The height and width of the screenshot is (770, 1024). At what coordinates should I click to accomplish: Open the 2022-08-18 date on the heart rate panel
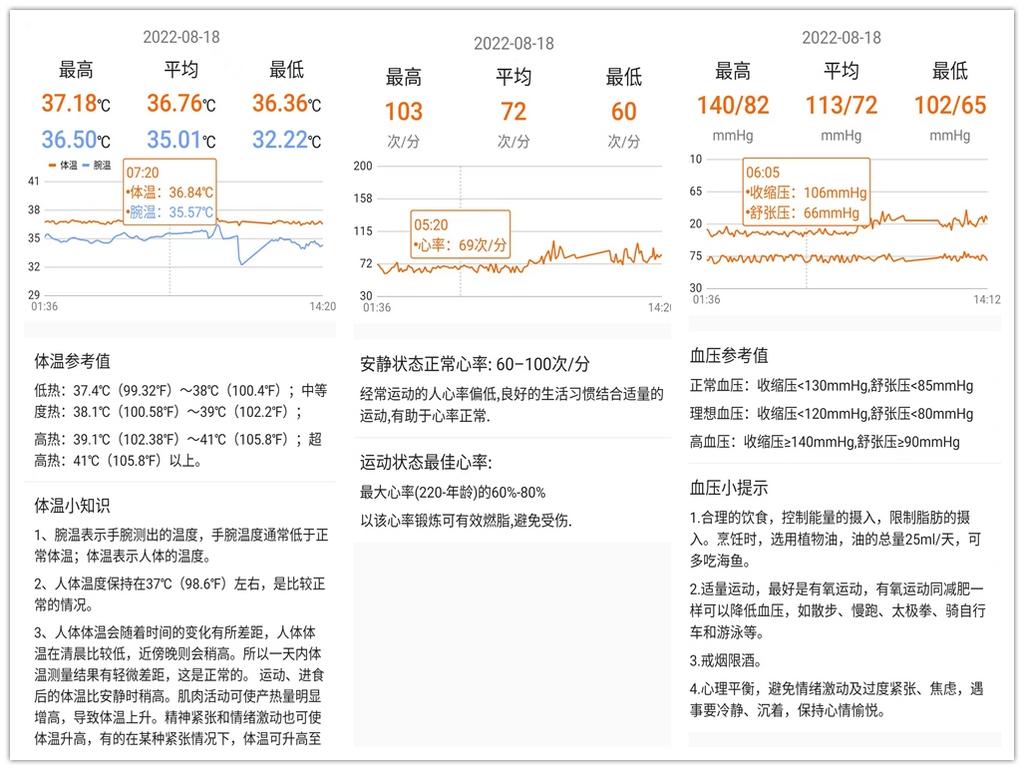tap(513, 43)
